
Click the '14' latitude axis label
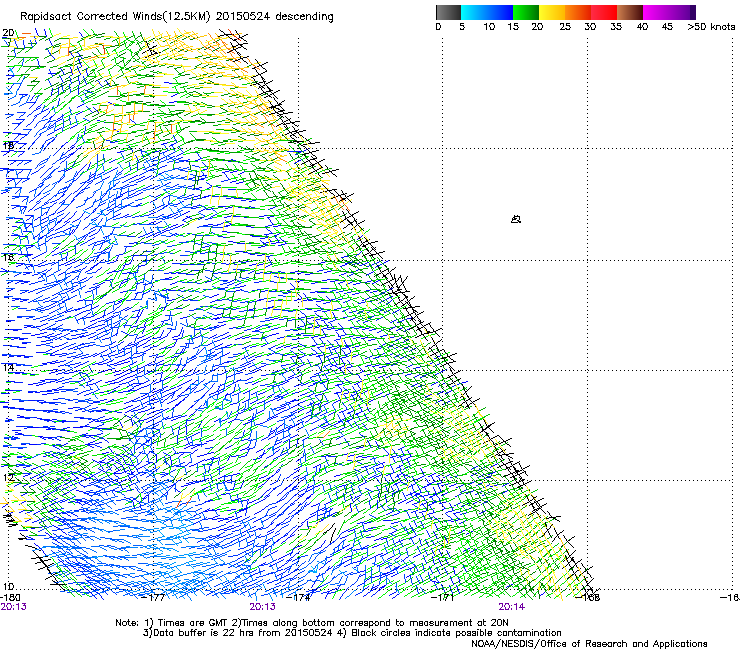(8, 367)
